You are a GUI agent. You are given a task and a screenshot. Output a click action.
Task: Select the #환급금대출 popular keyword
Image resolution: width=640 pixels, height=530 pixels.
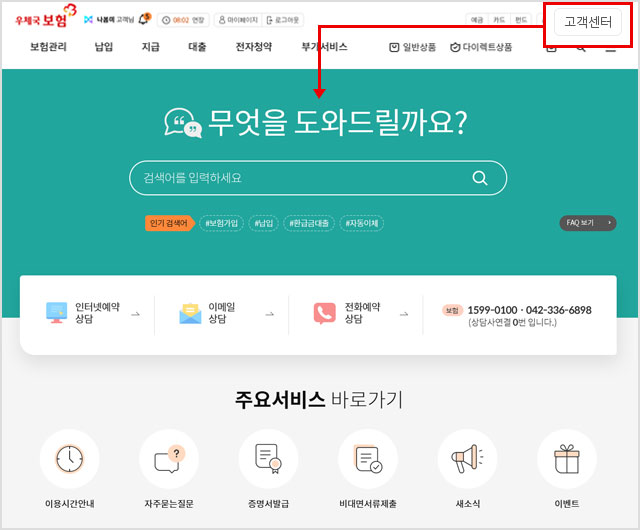click(x=309, y=223)
